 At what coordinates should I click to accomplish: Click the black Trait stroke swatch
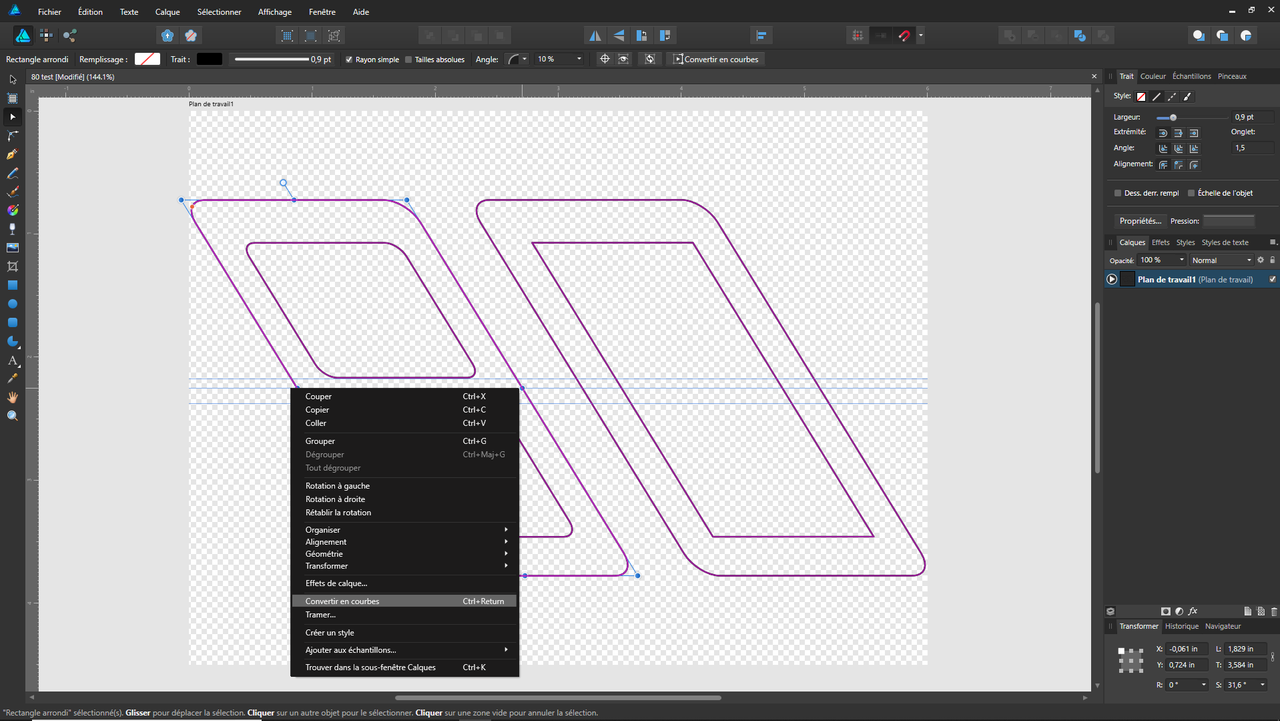click(x=209, y=59)
